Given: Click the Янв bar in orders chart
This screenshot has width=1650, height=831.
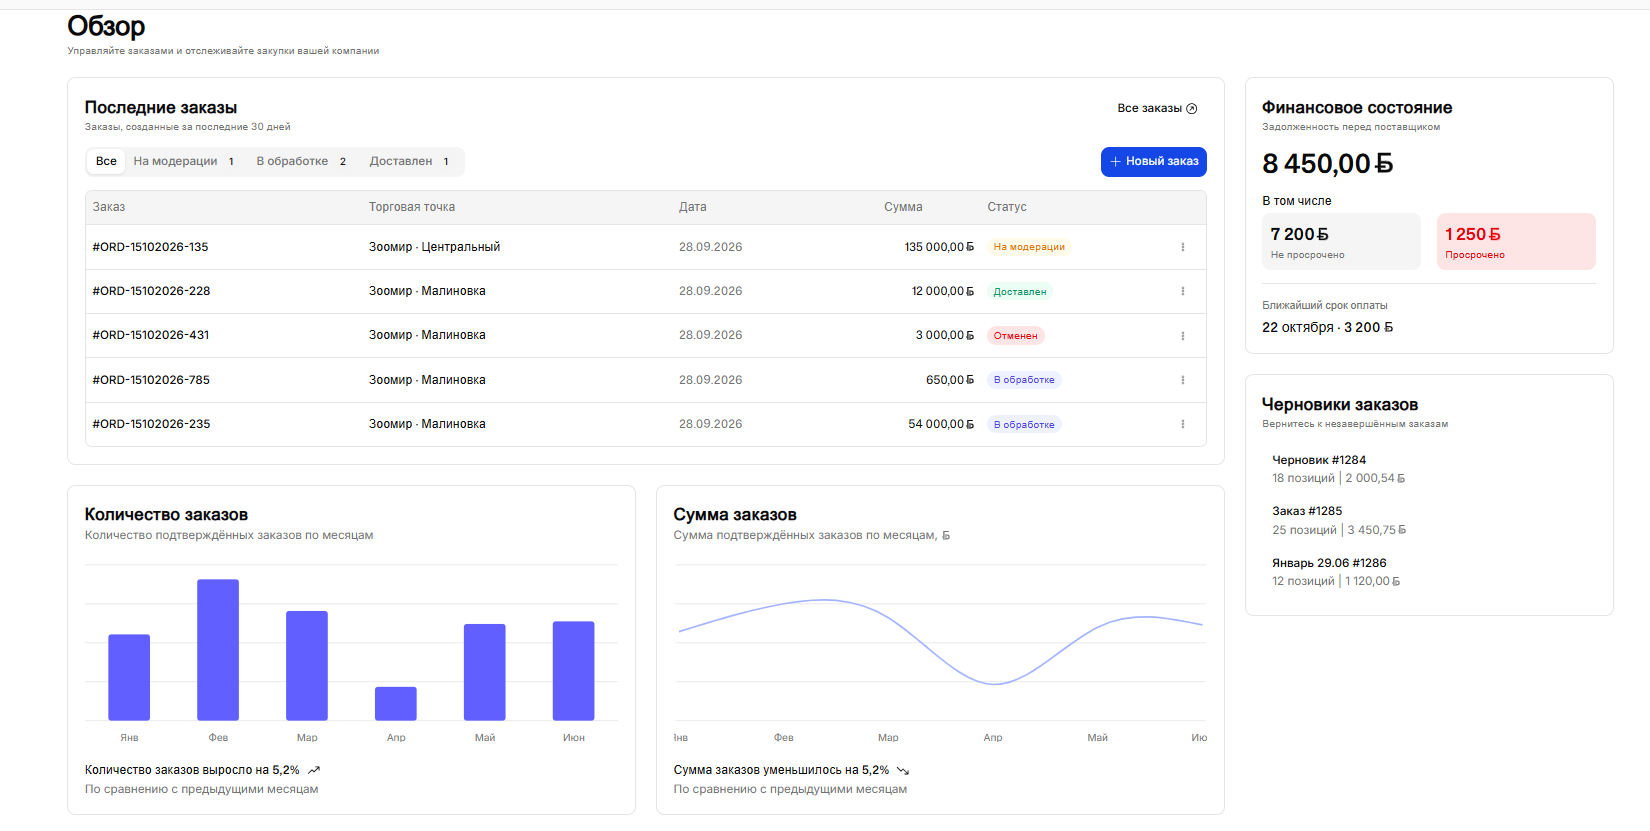Looking at the screenshot, I should 129,677.
